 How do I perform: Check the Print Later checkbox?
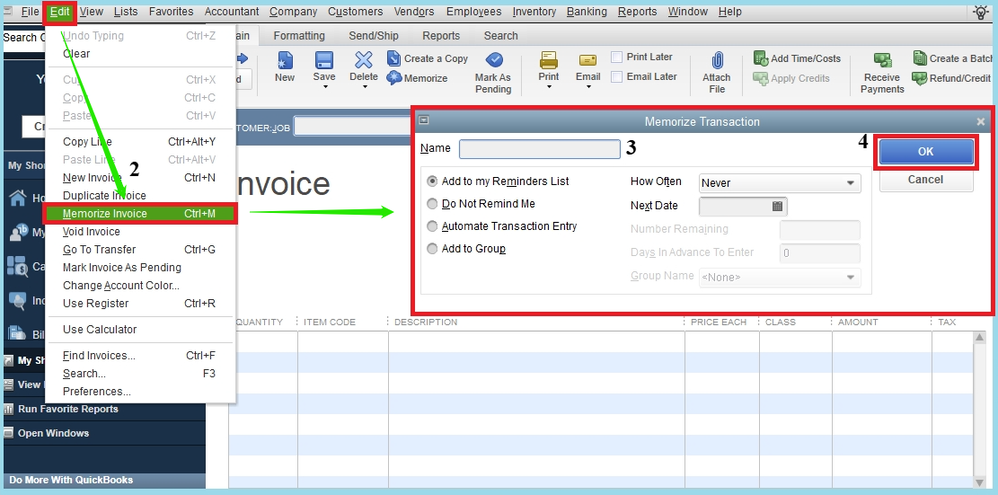[x=616, y=57]
